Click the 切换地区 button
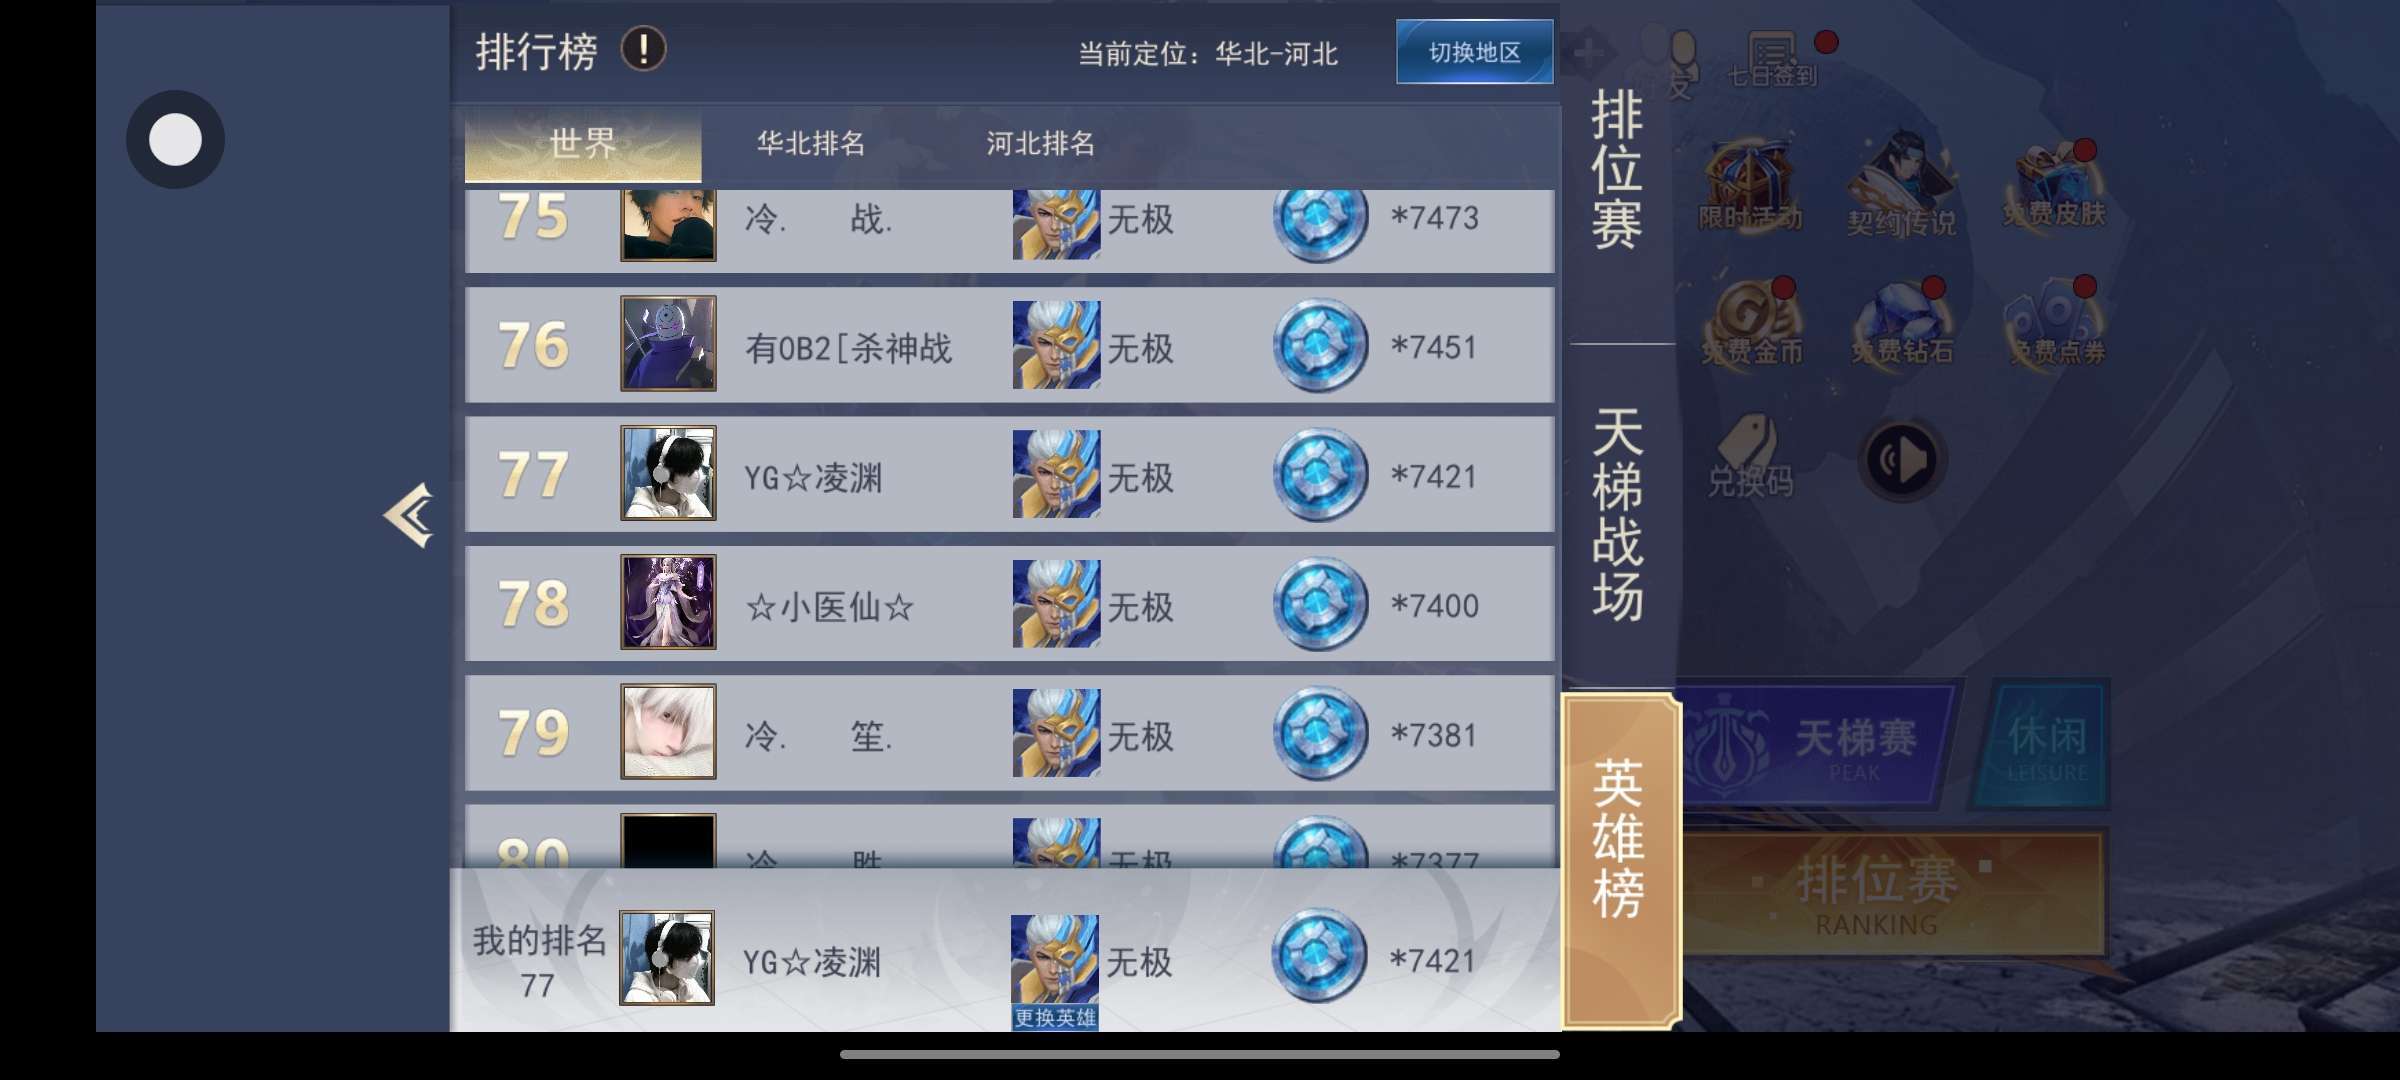2400x1080 pixels. [1475, 52]
